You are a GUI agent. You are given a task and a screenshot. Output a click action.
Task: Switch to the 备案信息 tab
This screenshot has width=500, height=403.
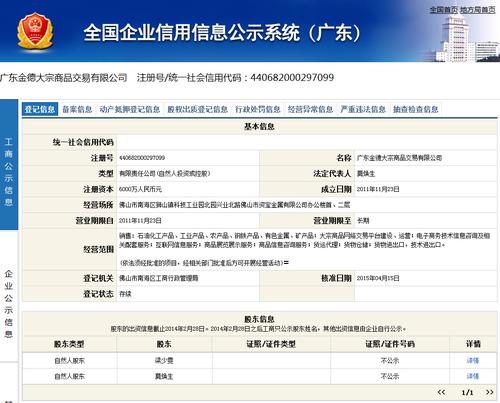point(77,109)
